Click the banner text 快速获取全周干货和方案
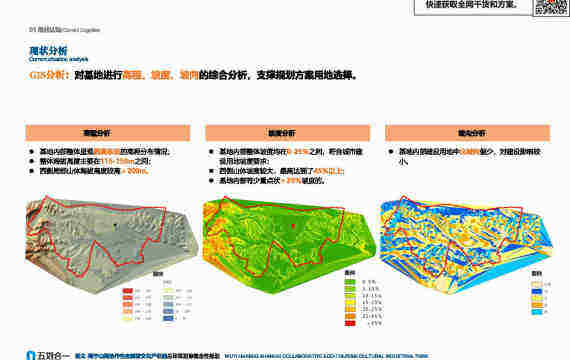 471,5
